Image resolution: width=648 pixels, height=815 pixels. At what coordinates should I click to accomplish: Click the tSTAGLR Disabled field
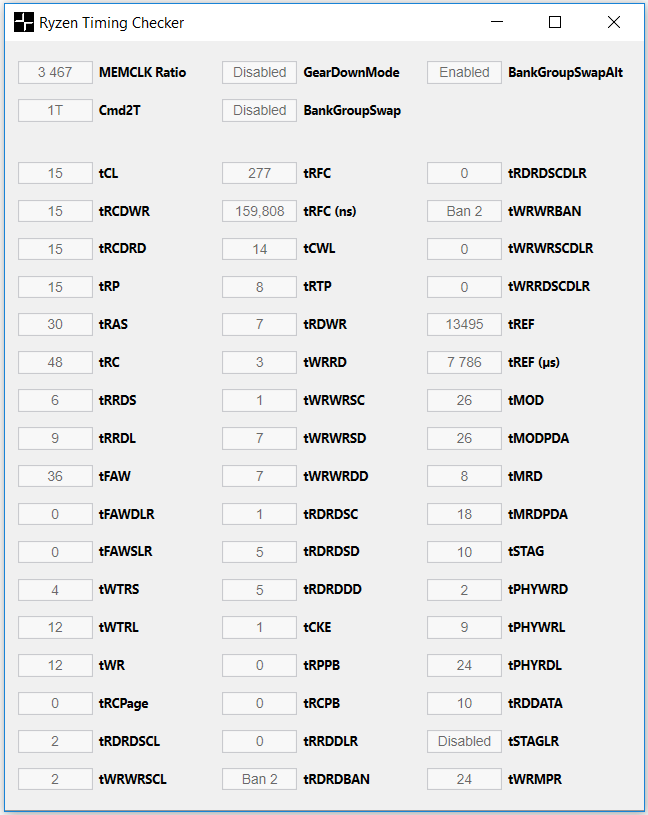(x=465, y=741)
